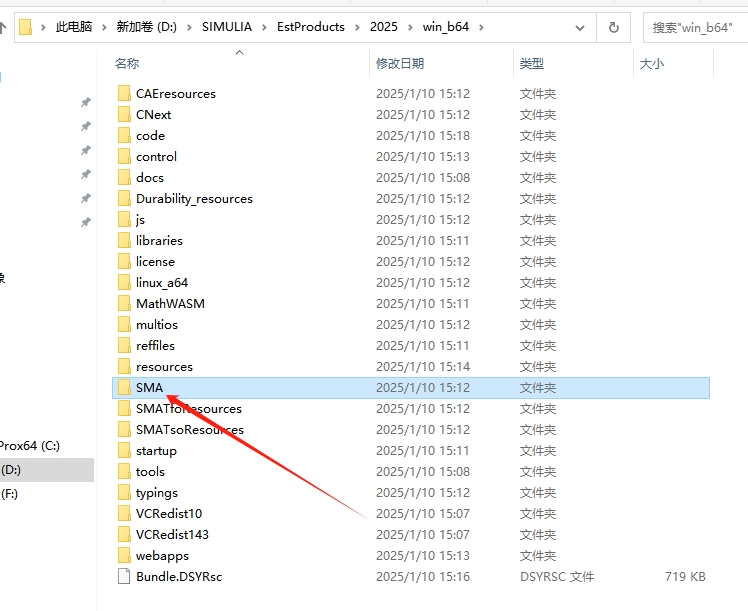Click the webapps folder icon
Image resolution: width=748 pixels, height=611 pixels.
(124, 555)
